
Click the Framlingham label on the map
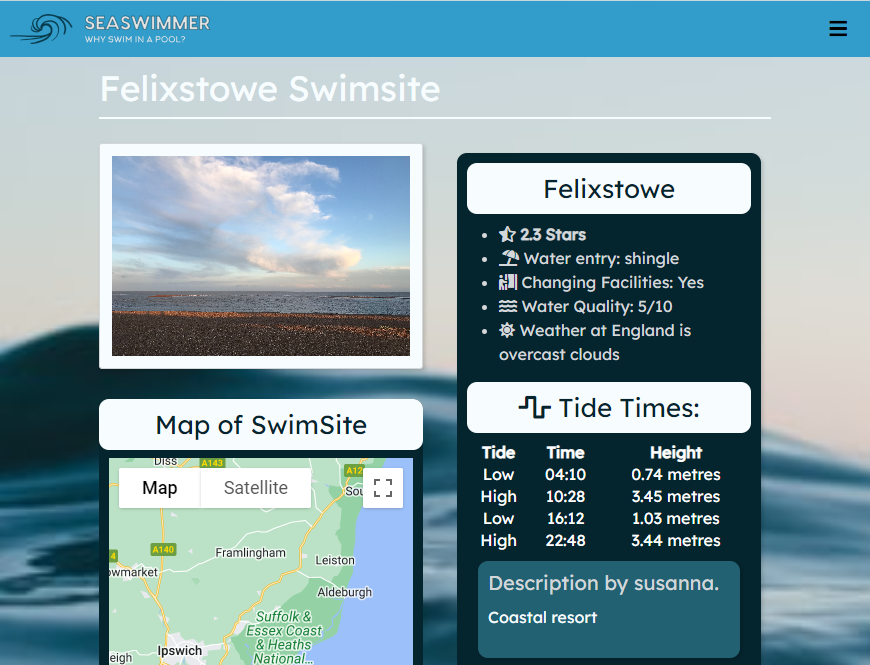coord(250,553)
